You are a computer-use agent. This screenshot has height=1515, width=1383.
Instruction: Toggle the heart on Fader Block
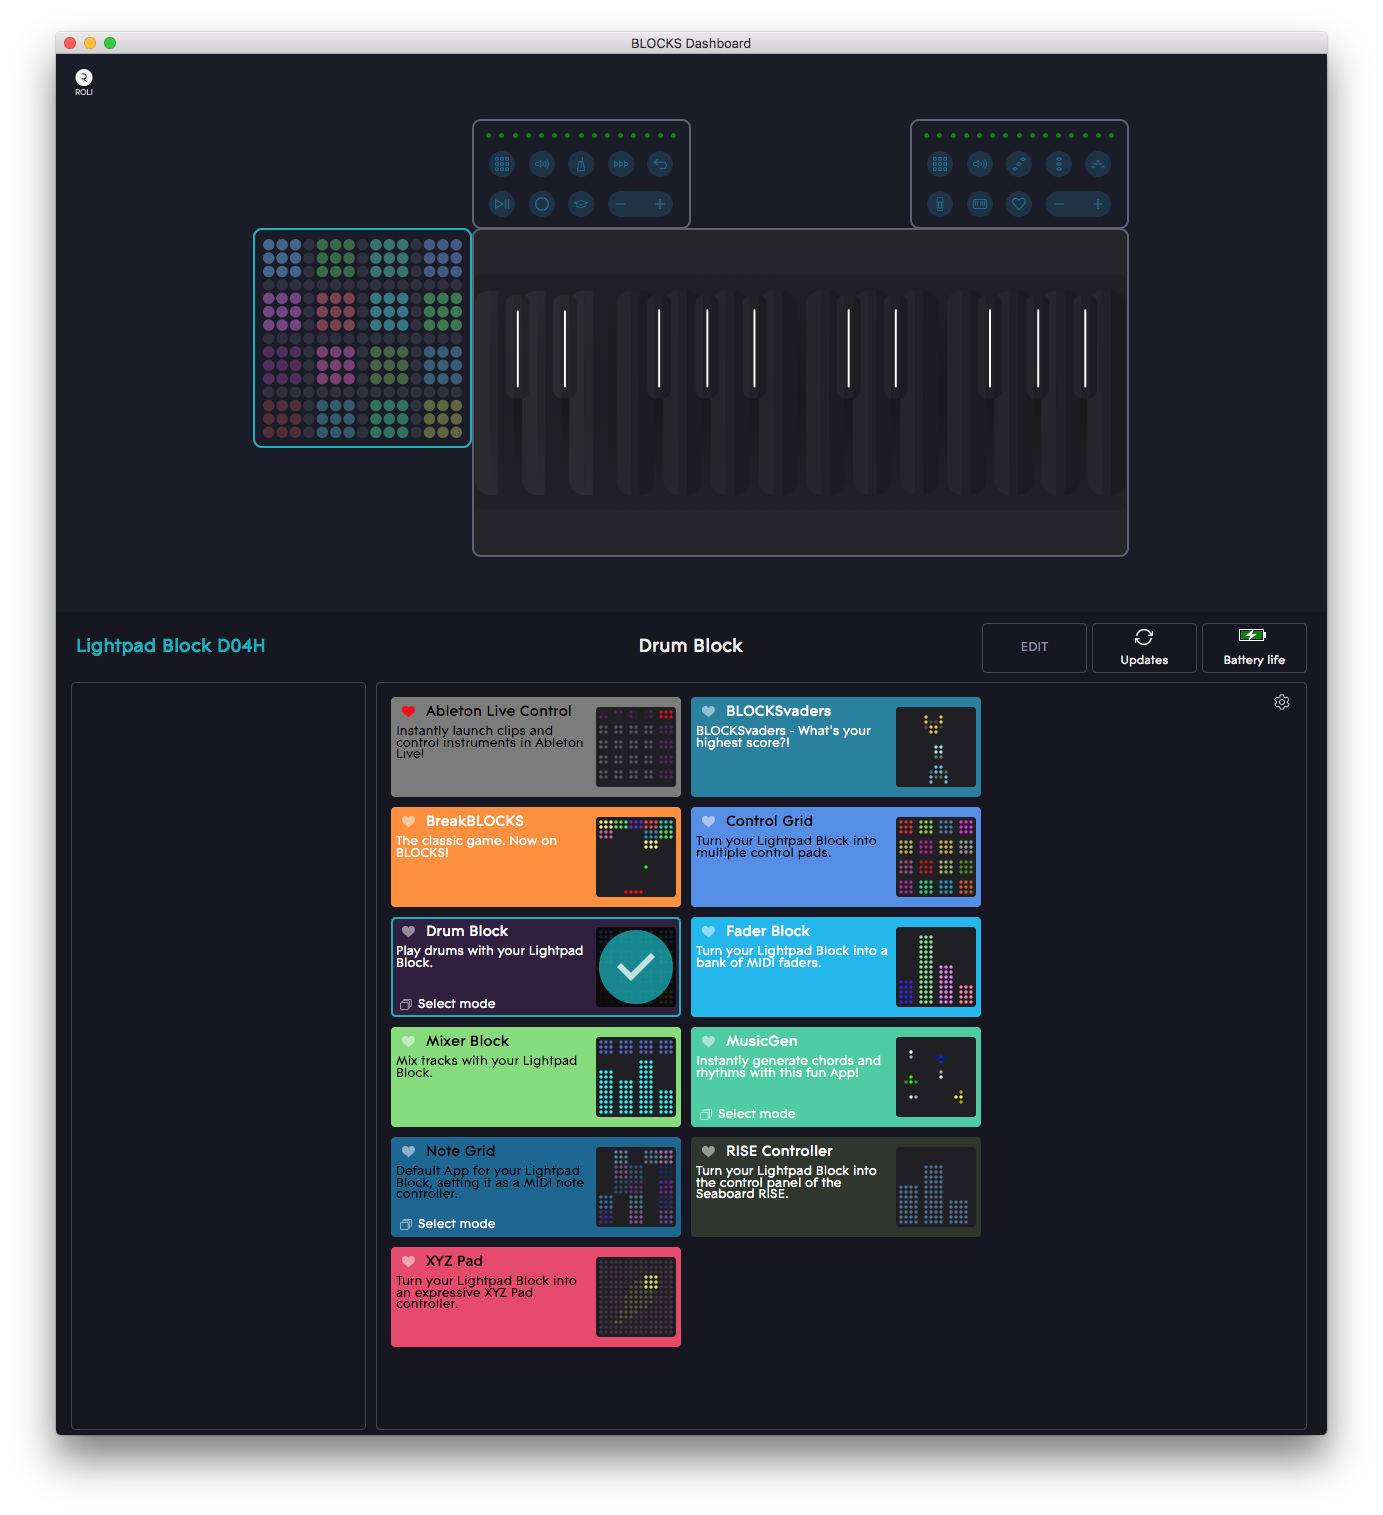pos(708,931)
